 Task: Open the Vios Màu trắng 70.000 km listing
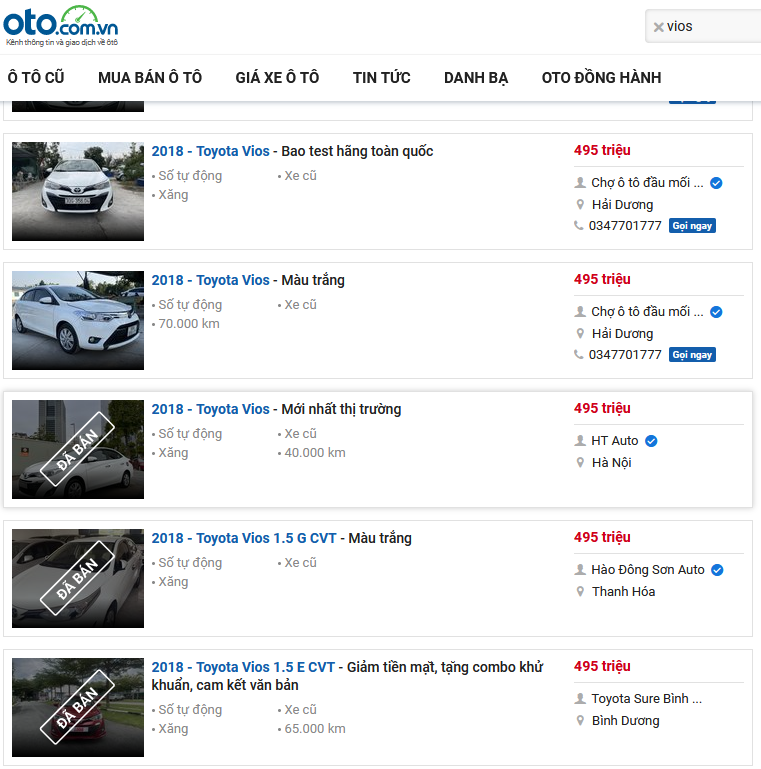pyautogui.click(x=248, y=280)
